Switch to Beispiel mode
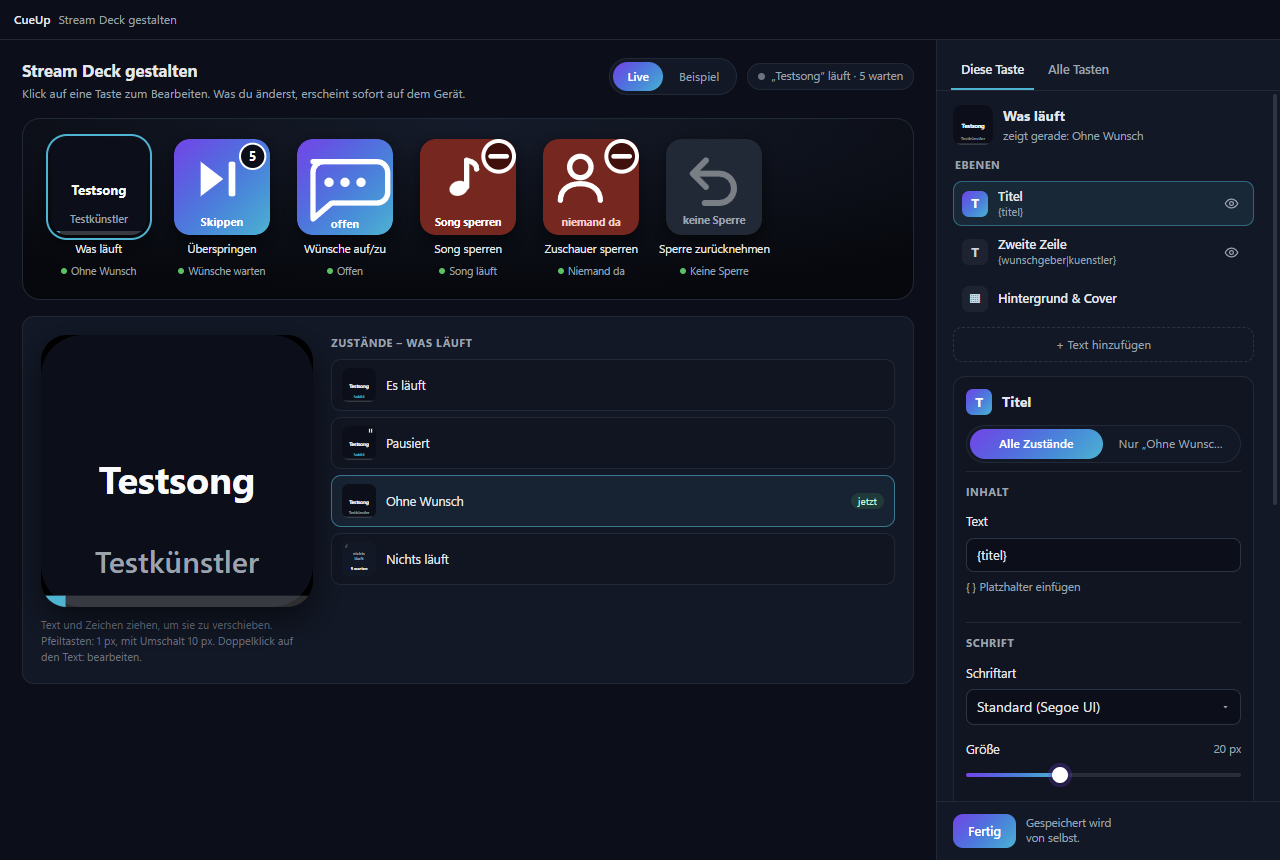The width and height of the screenshot is (1280, 860). click(x=699, y=77)
